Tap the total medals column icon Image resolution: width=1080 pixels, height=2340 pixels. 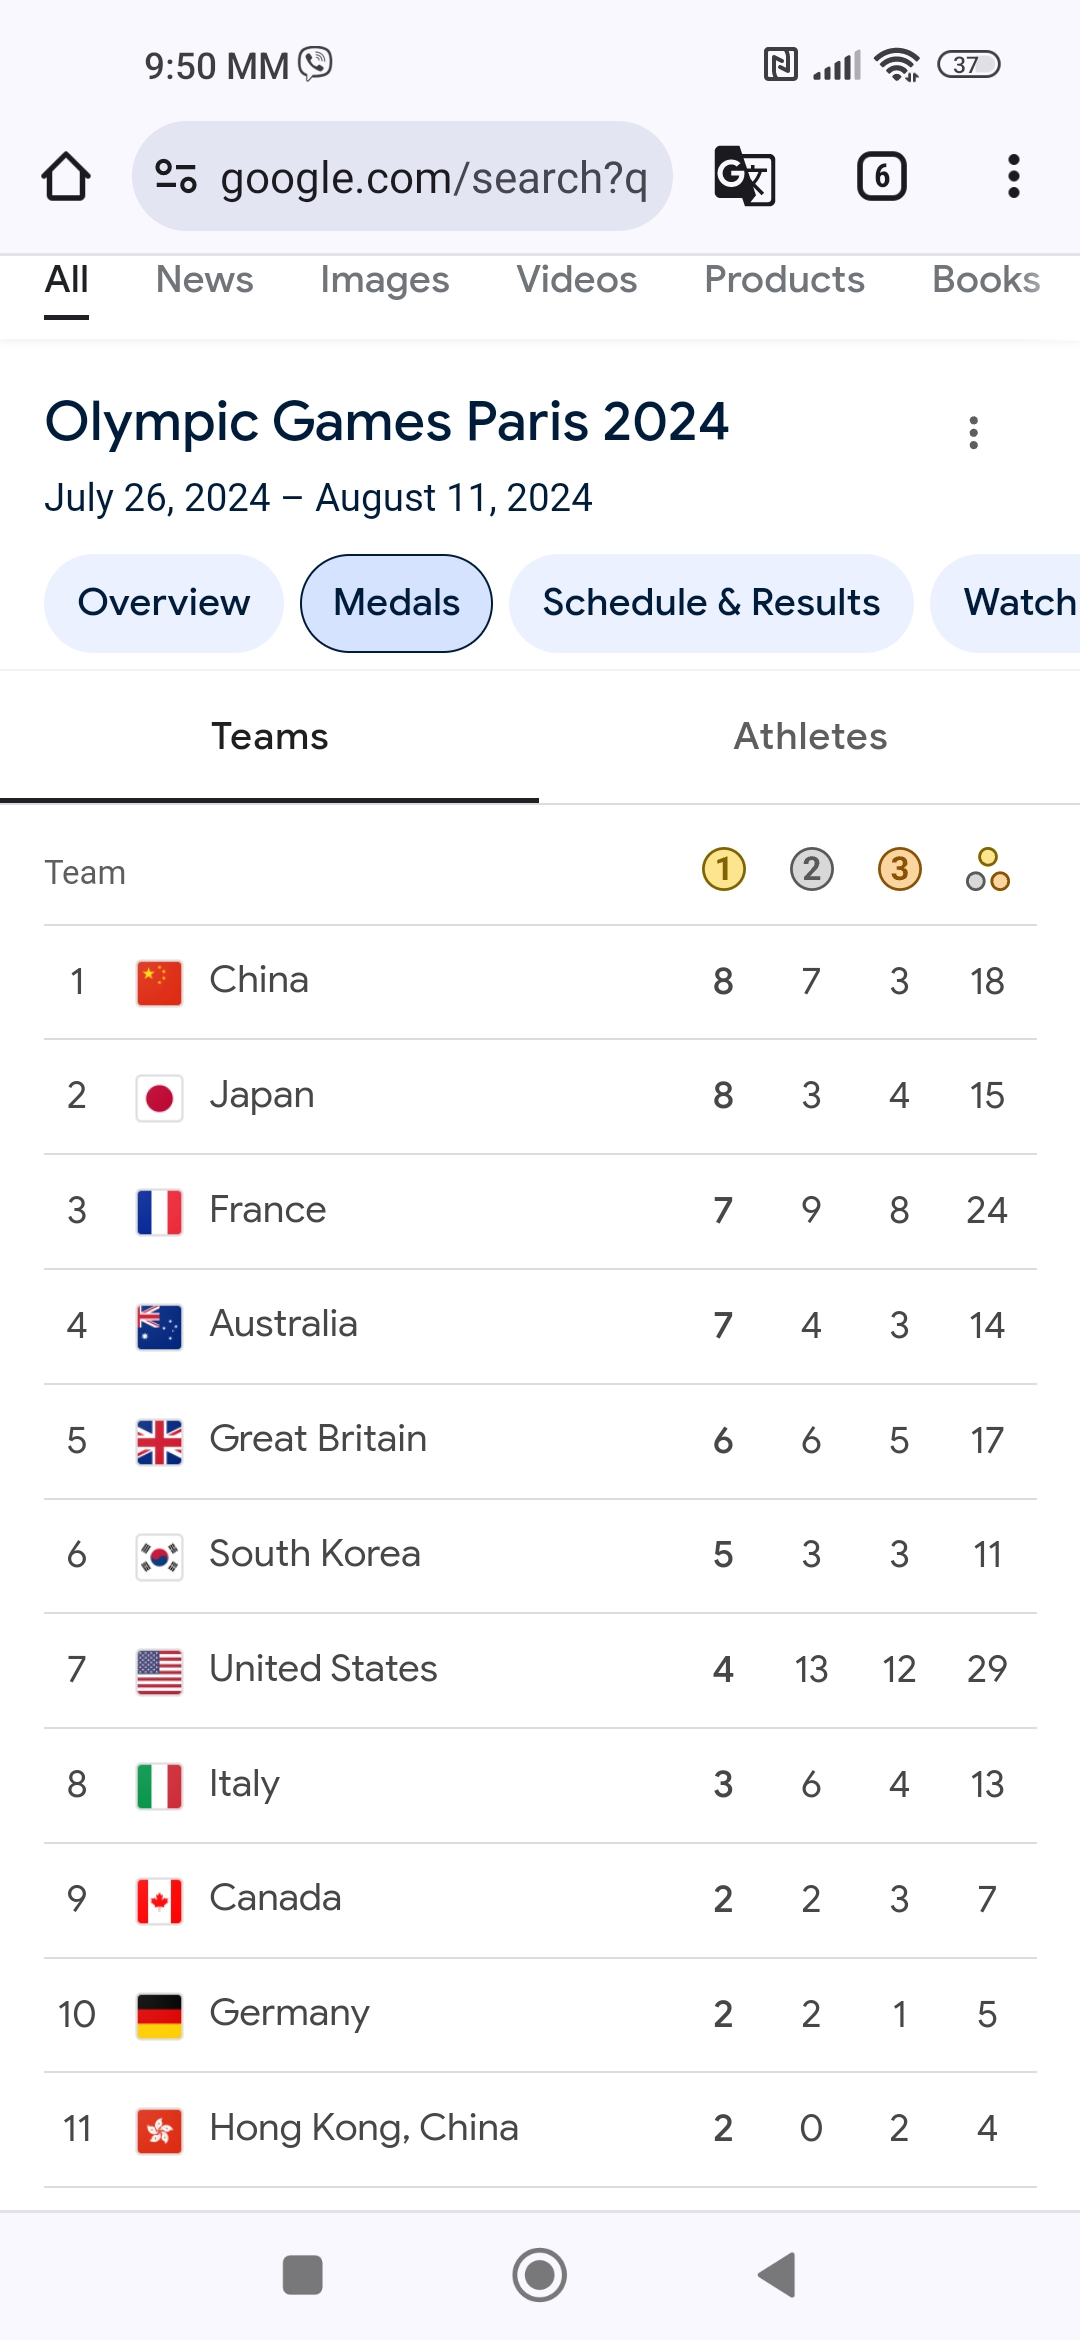[988, 870]
